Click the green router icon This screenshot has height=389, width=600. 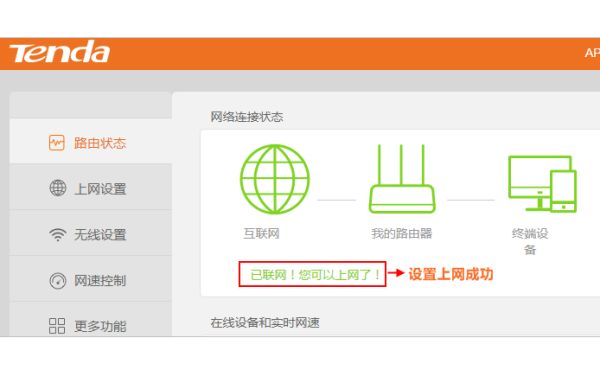[x=402, y=179]
